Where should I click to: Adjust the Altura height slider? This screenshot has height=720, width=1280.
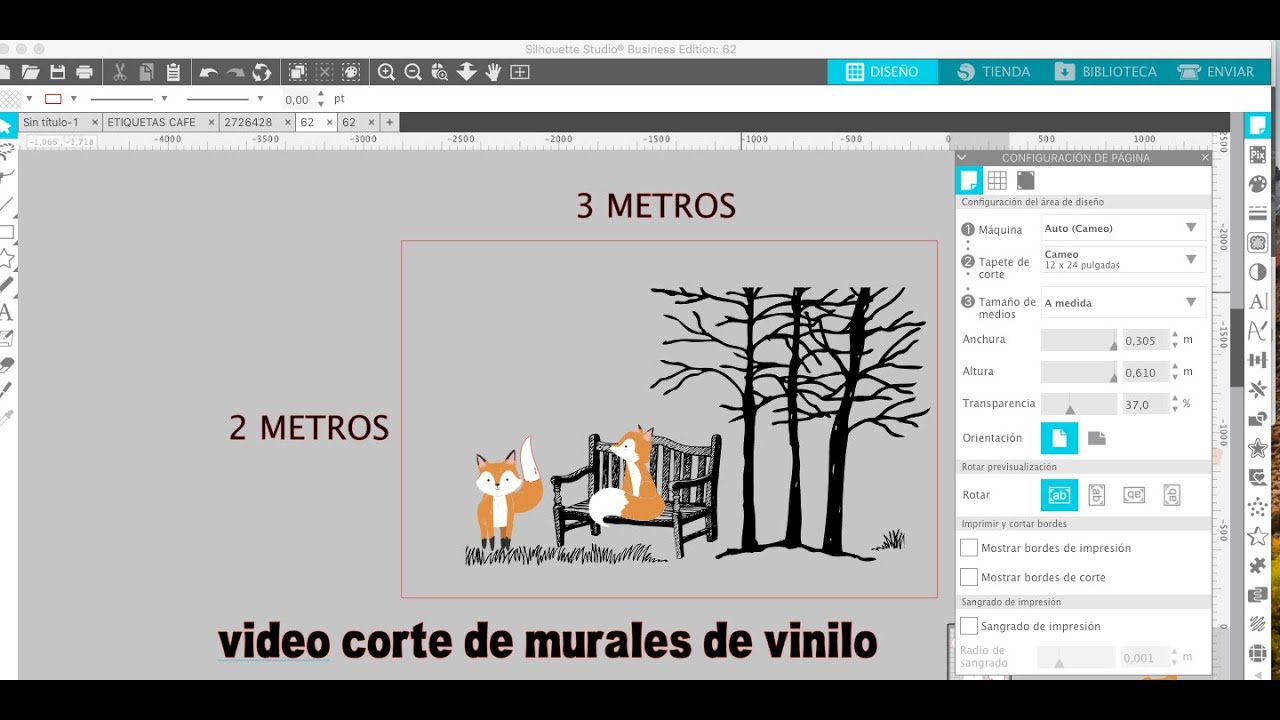click(x=1079, y=372)
